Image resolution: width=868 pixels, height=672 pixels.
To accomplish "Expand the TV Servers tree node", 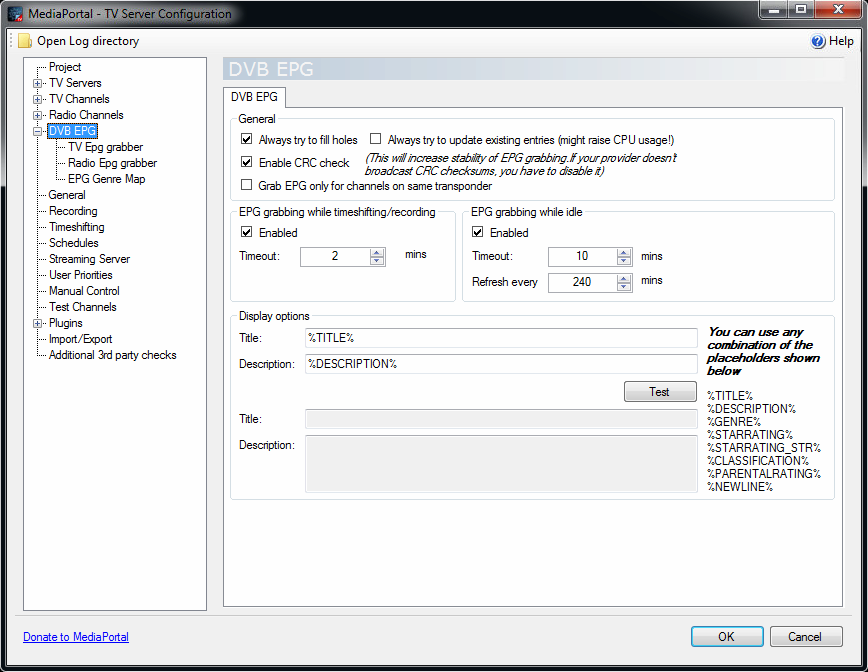I will pos(38,84).
